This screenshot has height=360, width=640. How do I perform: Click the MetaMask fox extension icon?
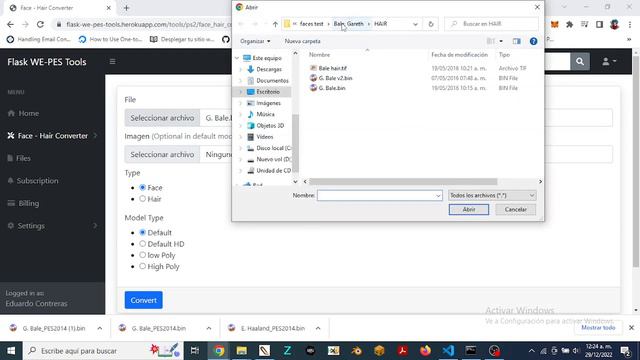(554, 24)
